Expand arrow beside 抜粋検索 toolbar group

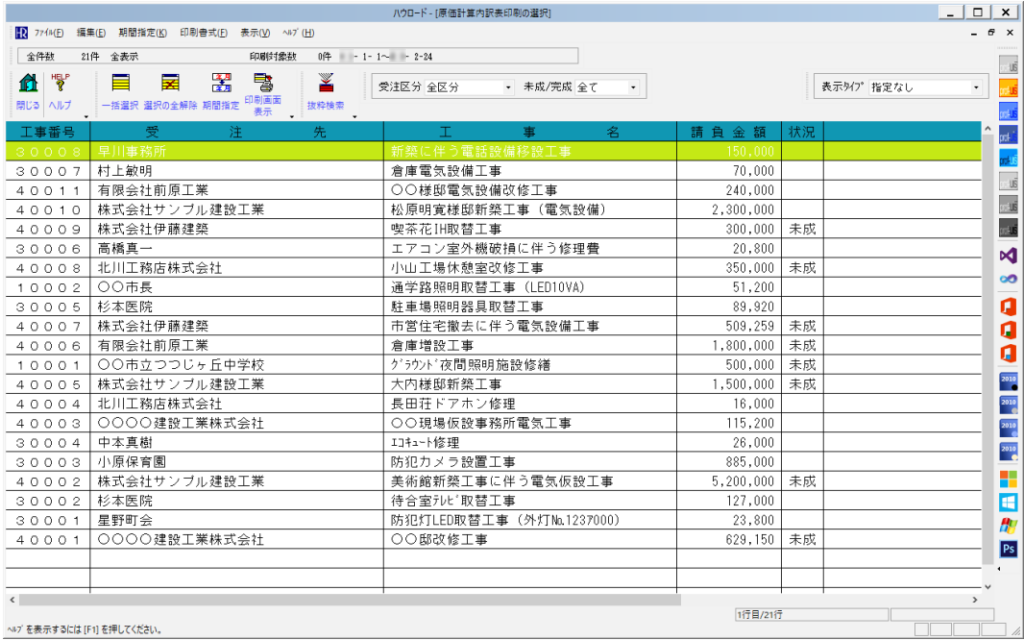click(354, 116)
